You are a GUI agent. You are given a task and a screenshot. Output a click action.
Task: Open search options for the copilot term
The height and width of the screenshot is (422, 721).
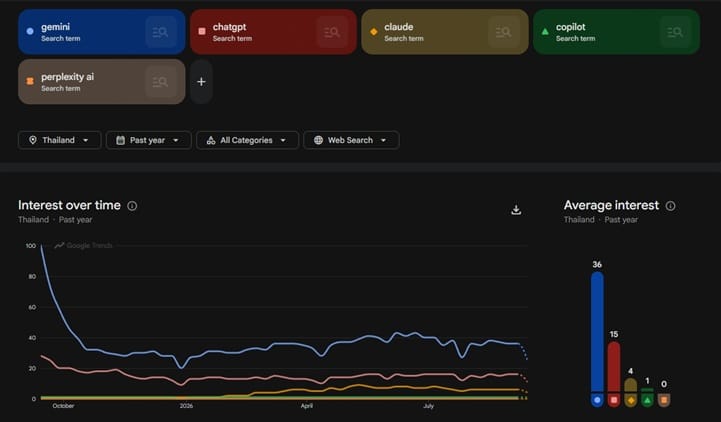(675, 32)
